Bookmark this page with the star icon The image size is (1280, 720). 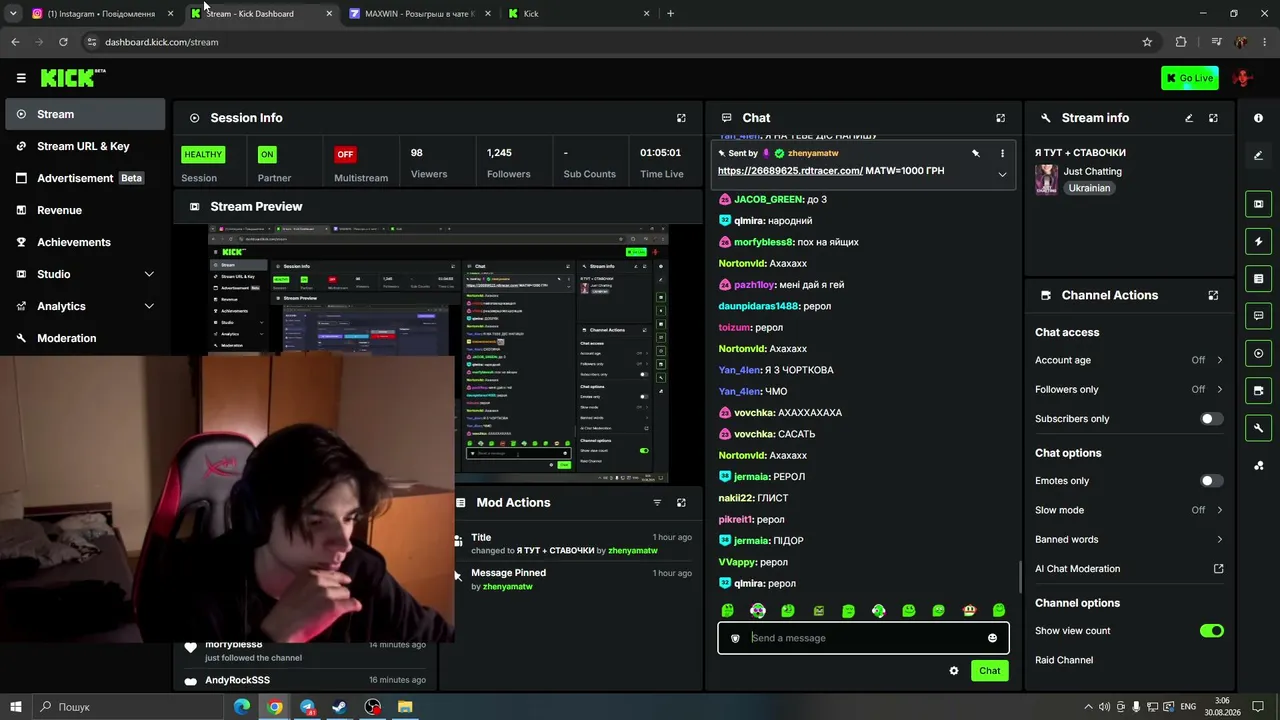(1147, 42)
